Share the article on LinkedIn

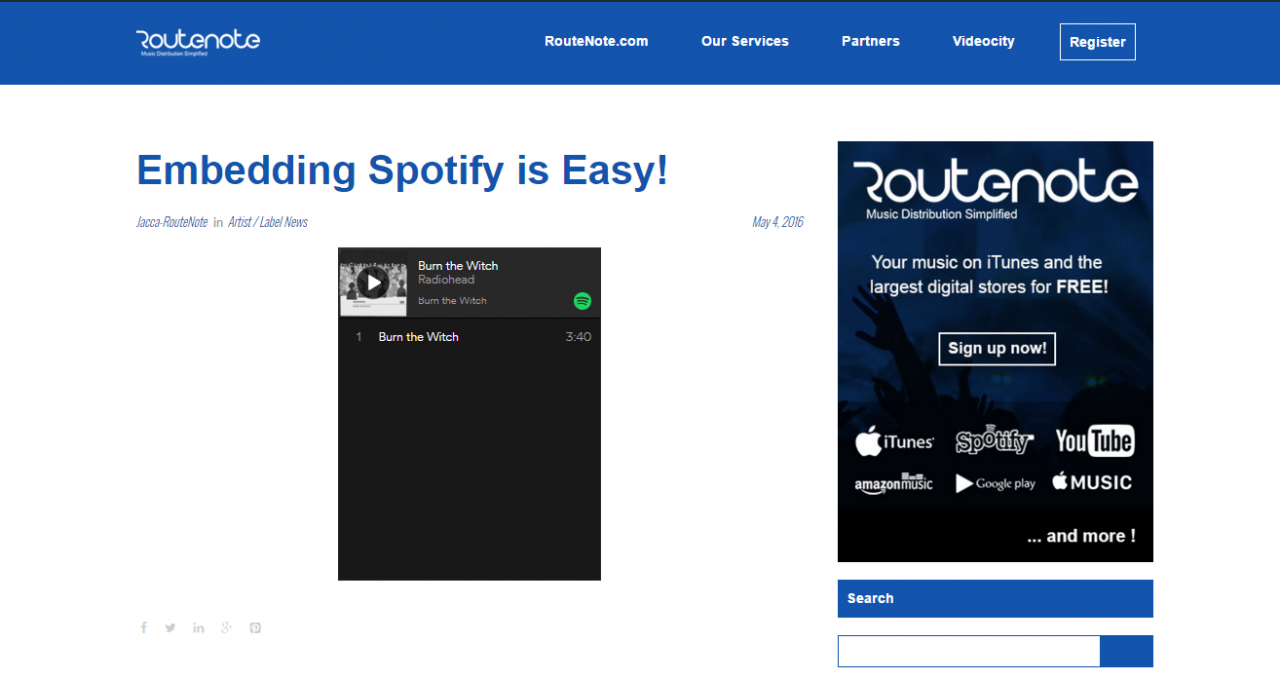[198, 627]
